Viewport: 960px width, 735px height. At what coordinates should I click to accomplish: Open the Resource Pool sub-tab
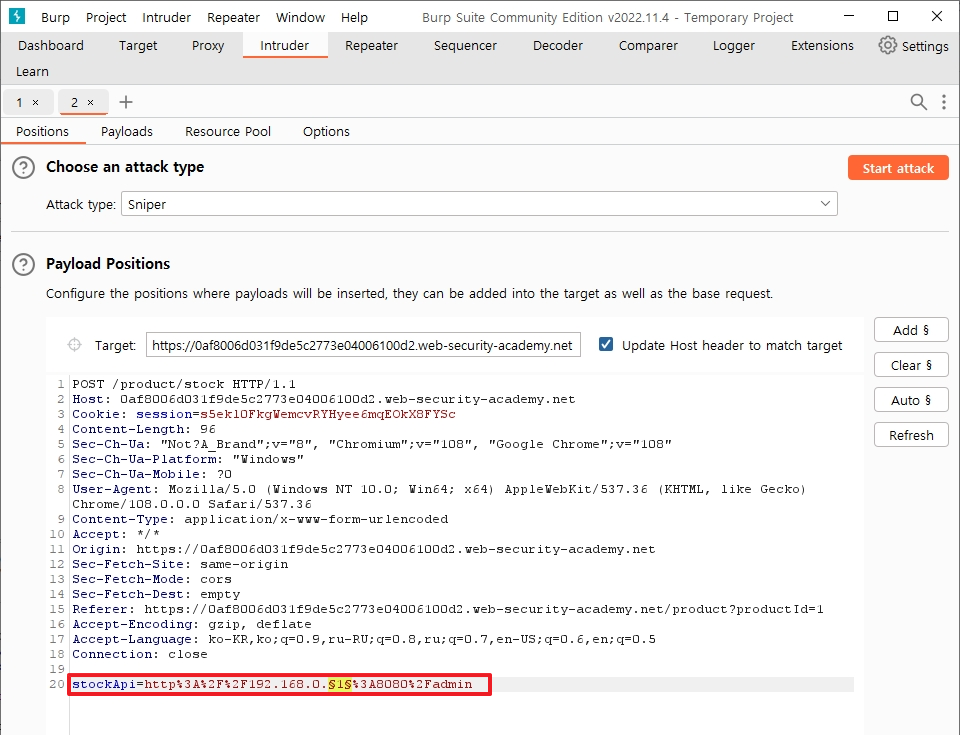228,131
